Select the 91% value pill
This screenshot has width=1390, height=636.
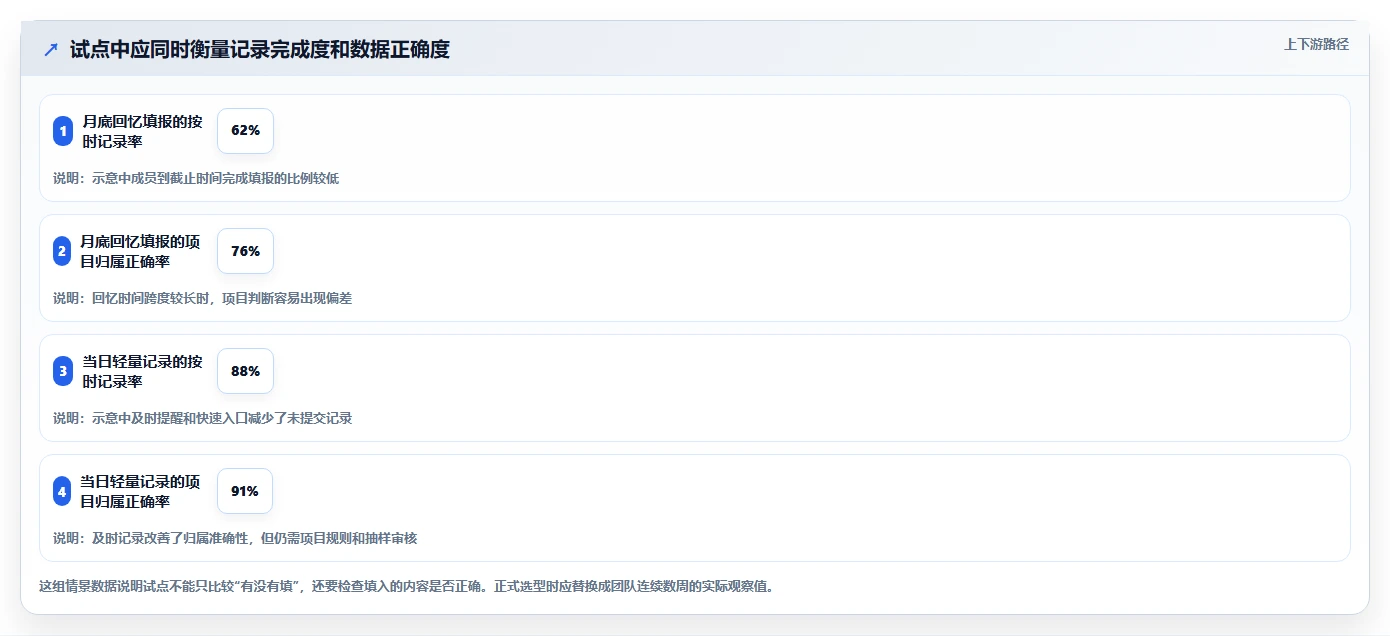(x=245, y=491)
